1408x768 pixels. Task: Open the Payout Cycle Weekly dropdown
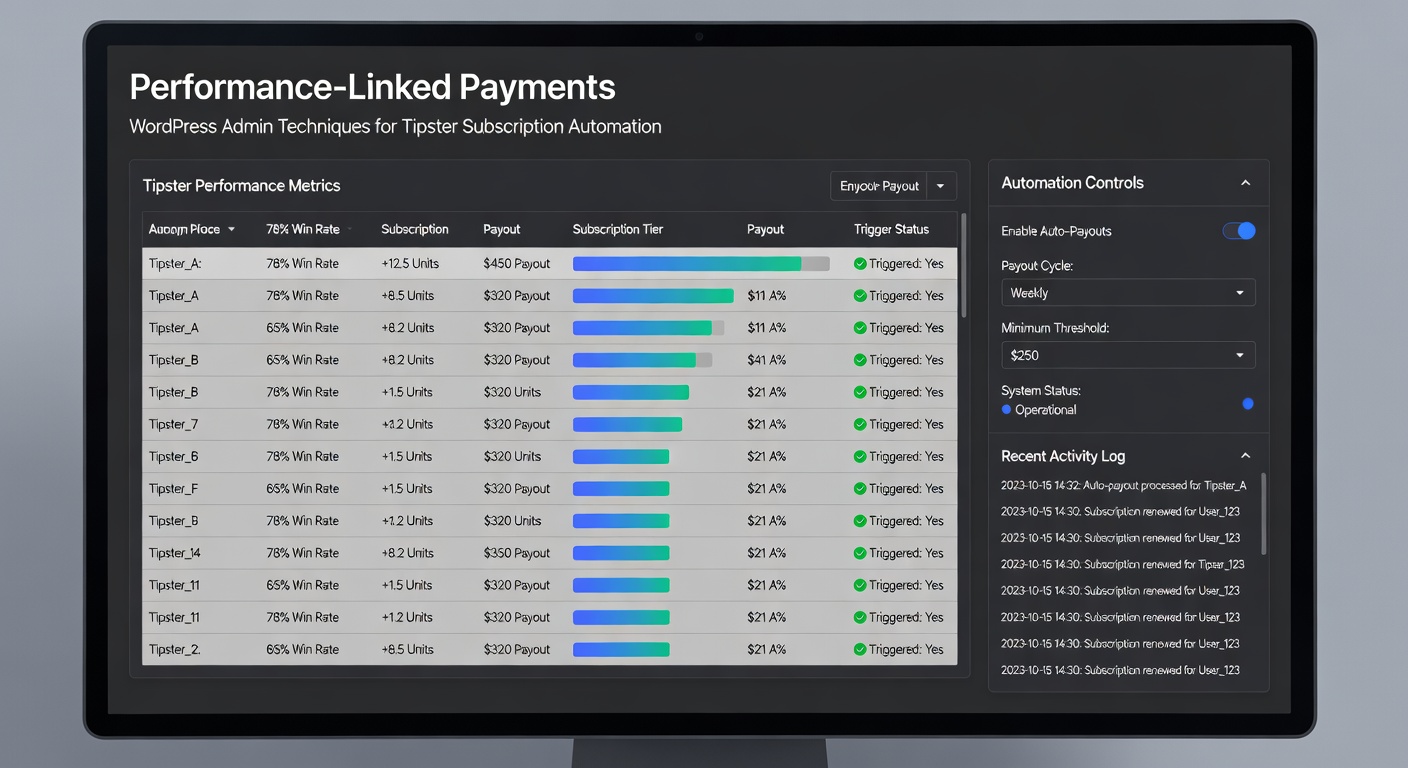[1128, 292]
